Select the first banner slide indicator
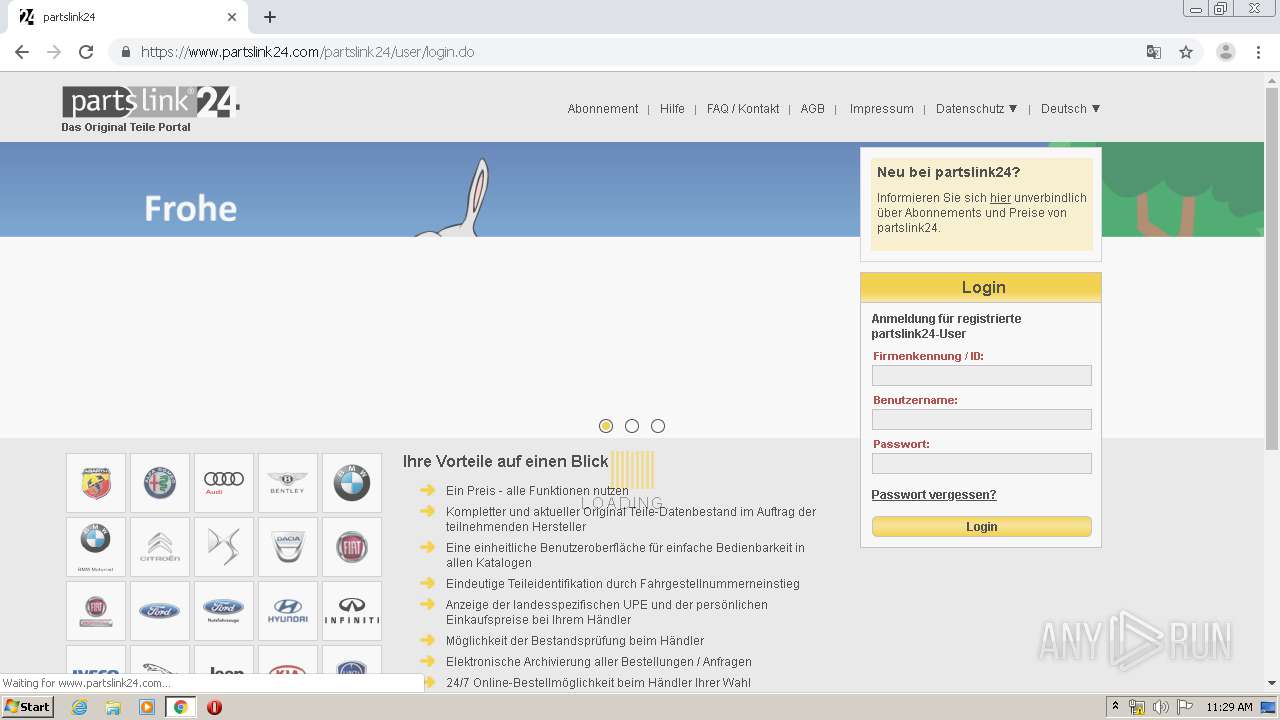The image size is (1280, 720). 606,426
